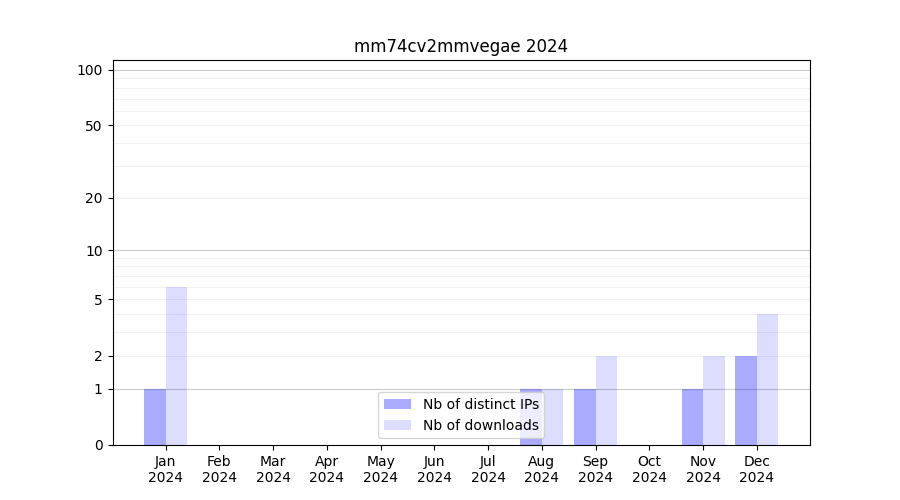Click the 100 tick label on y-axis
Screen dimensions: 900x500
pos(90,70)
